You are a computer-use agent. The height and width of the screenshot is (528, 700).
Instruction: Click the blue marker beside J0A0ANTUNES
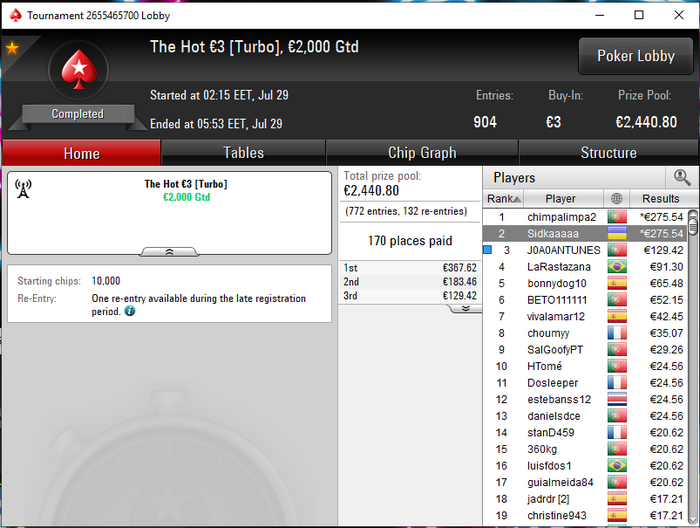488,249
